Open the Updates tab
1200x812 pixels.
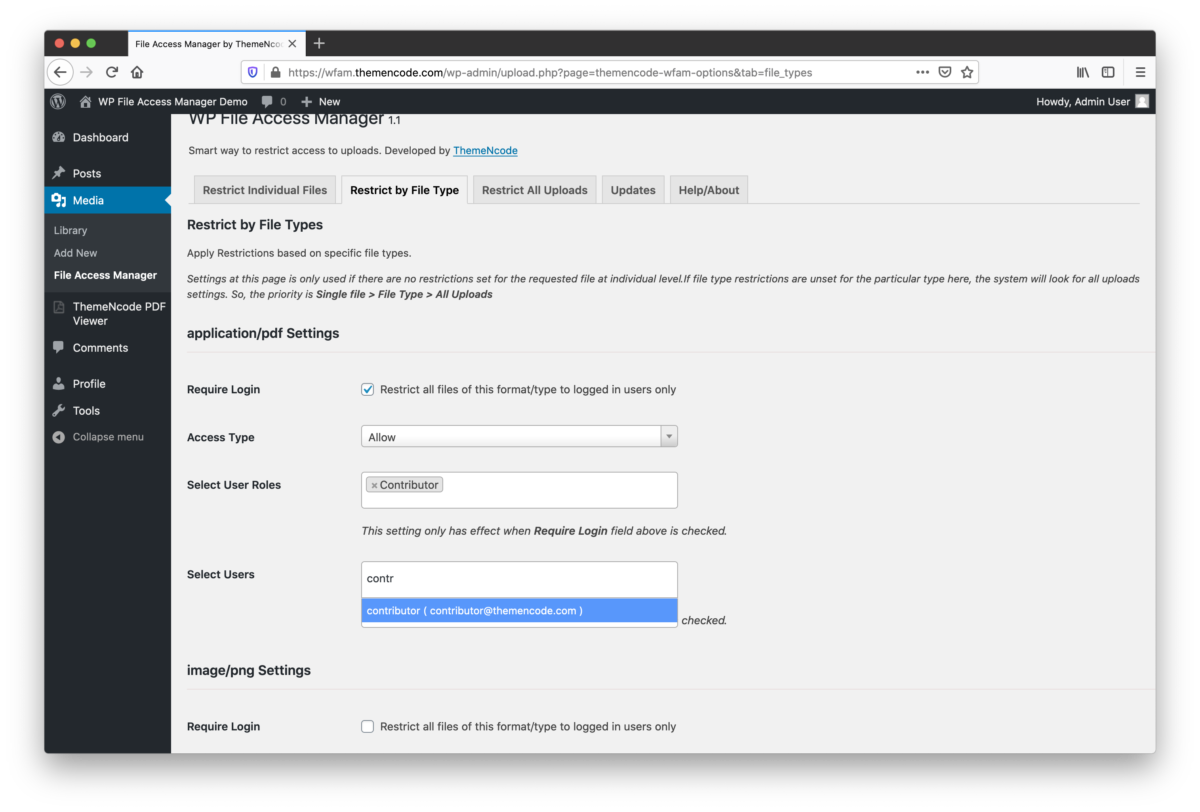pos(633,190)
